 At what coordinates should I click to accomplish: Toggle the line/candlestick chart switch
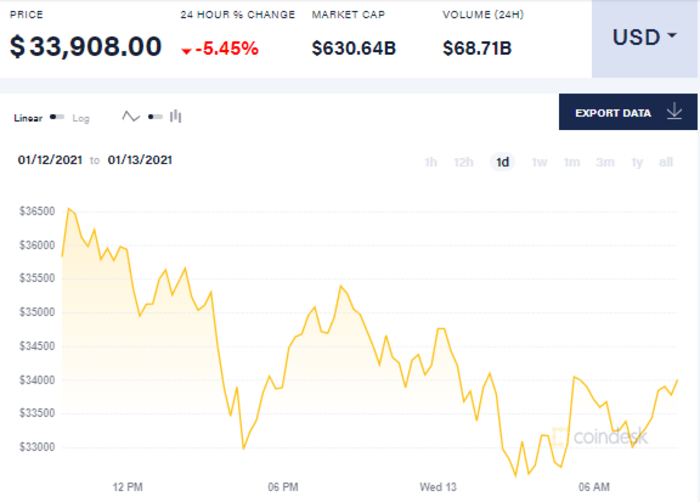154,117
